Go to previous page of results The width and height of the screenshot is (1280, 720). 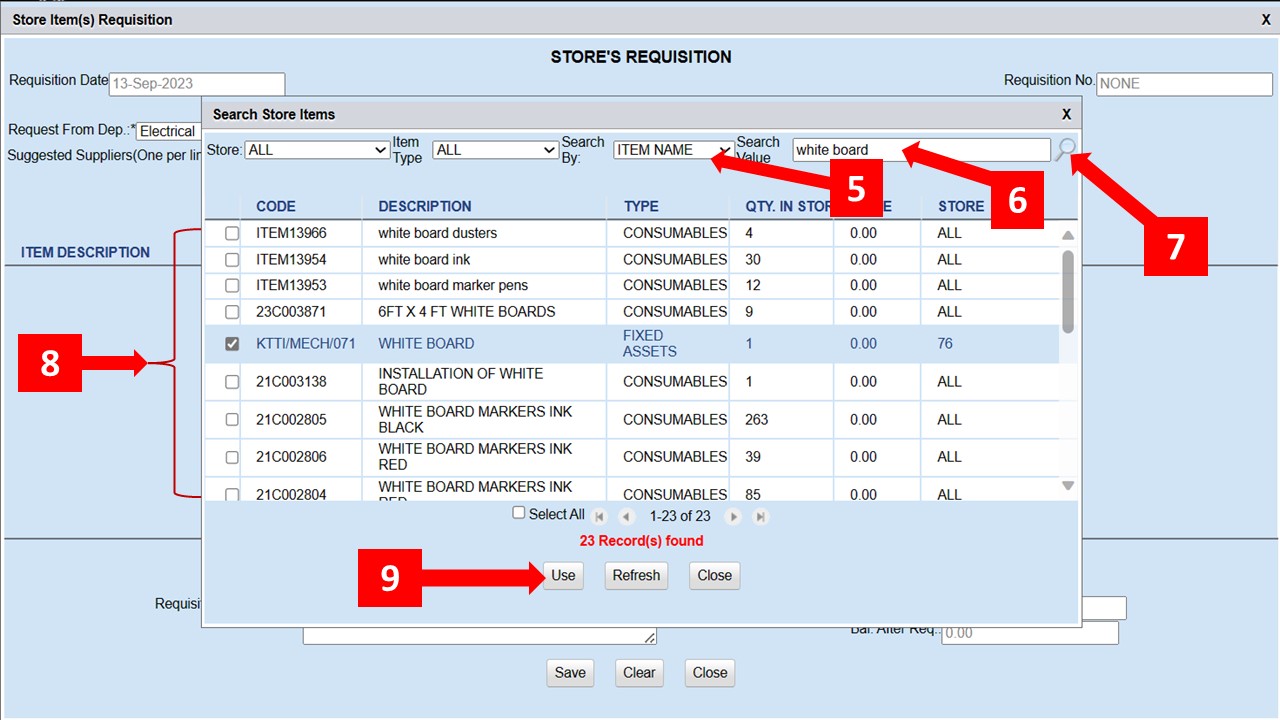click(627, 517)
